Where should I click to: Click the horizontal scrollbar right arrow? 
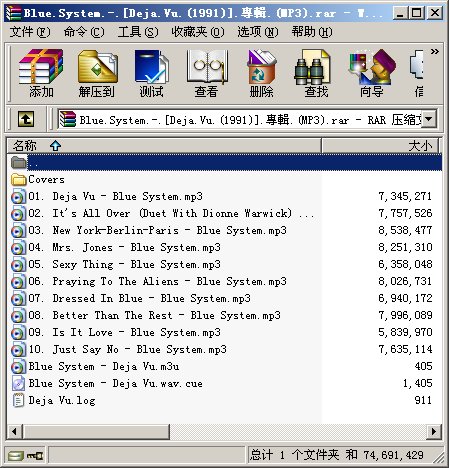click(434, 432)
